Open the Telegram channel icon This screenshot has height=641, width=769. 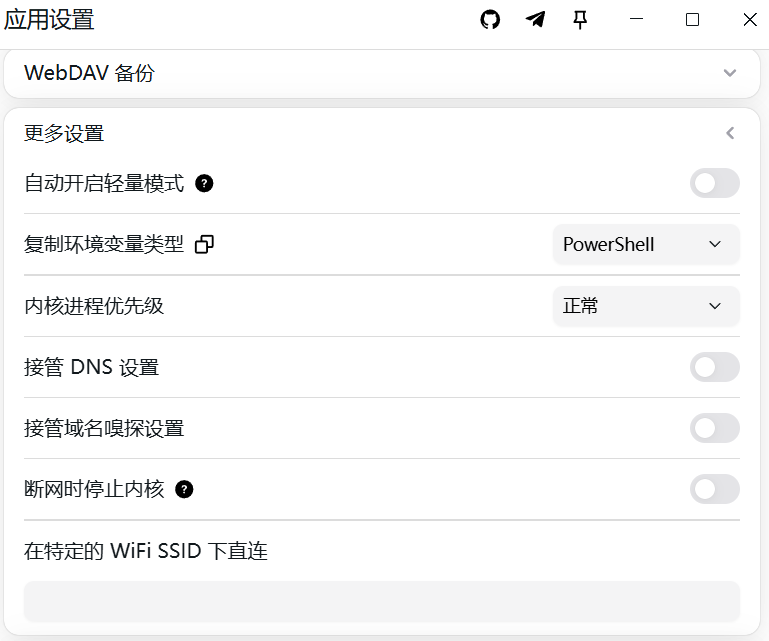click(x=535, y=20)
